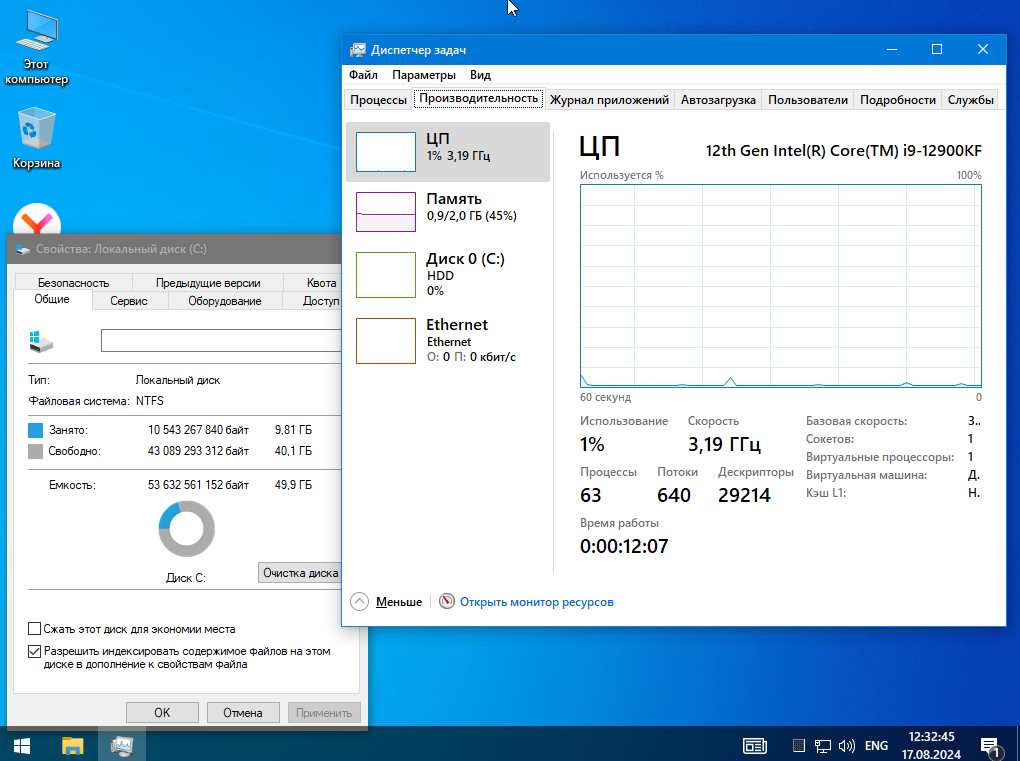Switch to the Автозагрузка tab
The width and height of the screenshot is (1020, 761).
pos(718,100)
